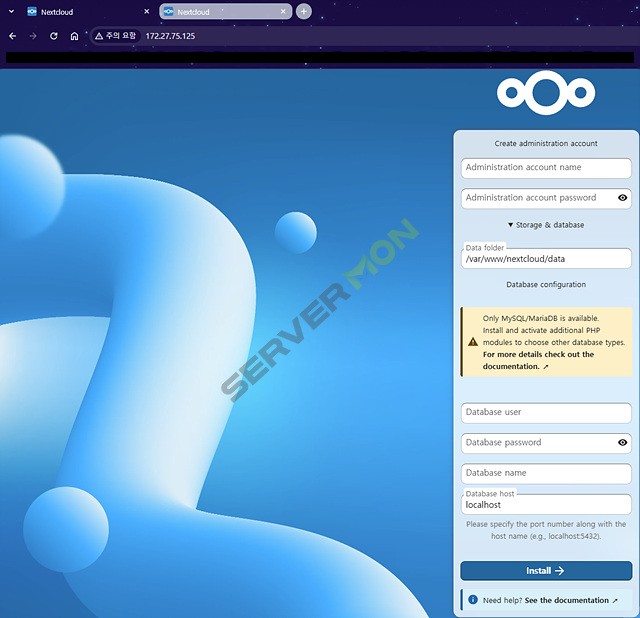640x618 pixels.
Task: Click the 'Create administration account' heading
Action: (x=546, y=144)
